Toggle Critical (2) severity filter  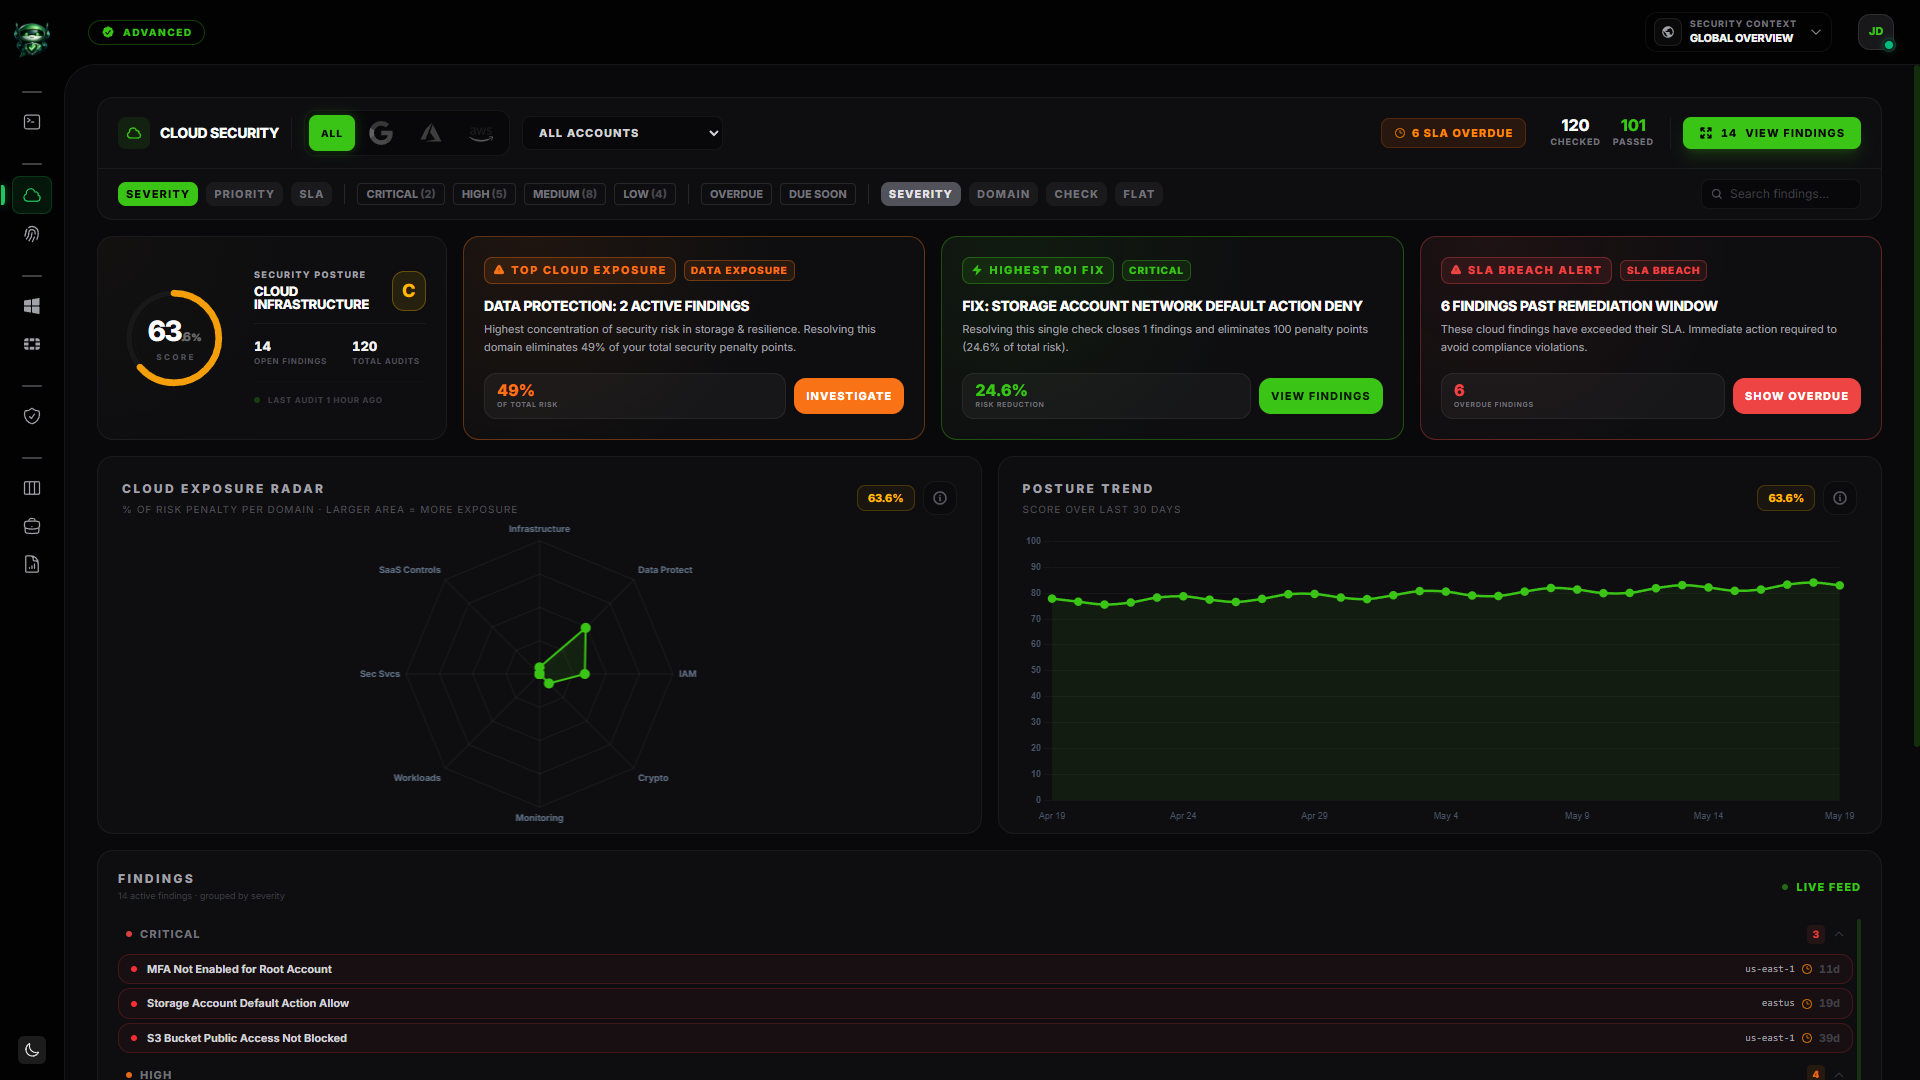[401, 194]
